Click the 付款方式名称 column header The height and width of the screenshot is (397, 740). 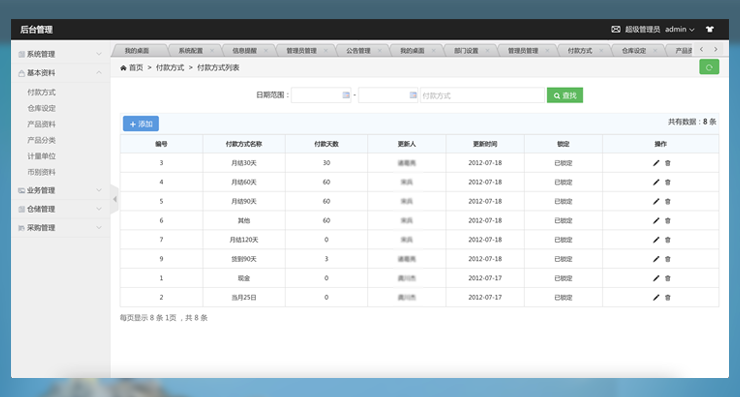click(x=244, y=144)
